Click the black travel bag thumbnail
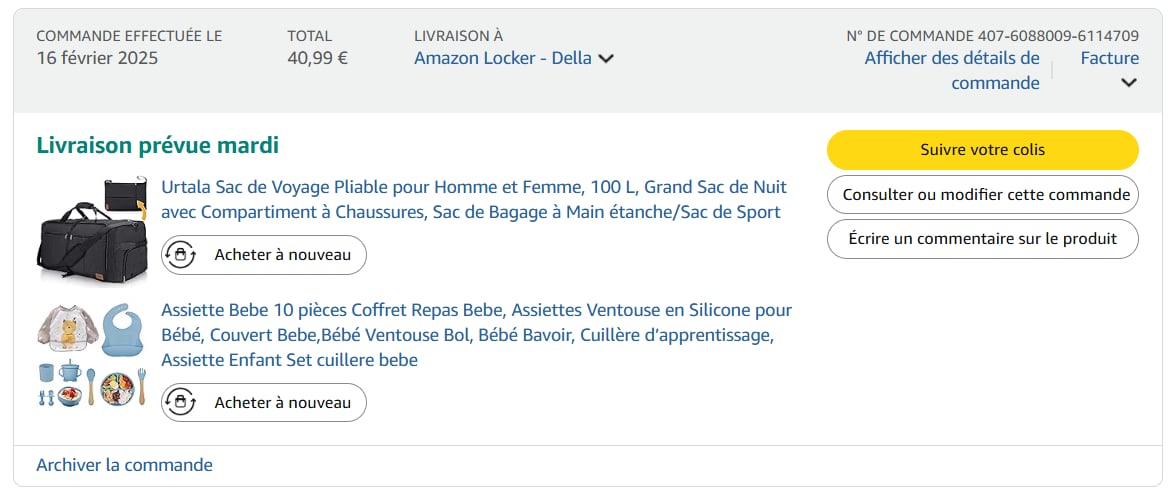The width and height of the screenshot is (1171, 493). tap(91, 230)
